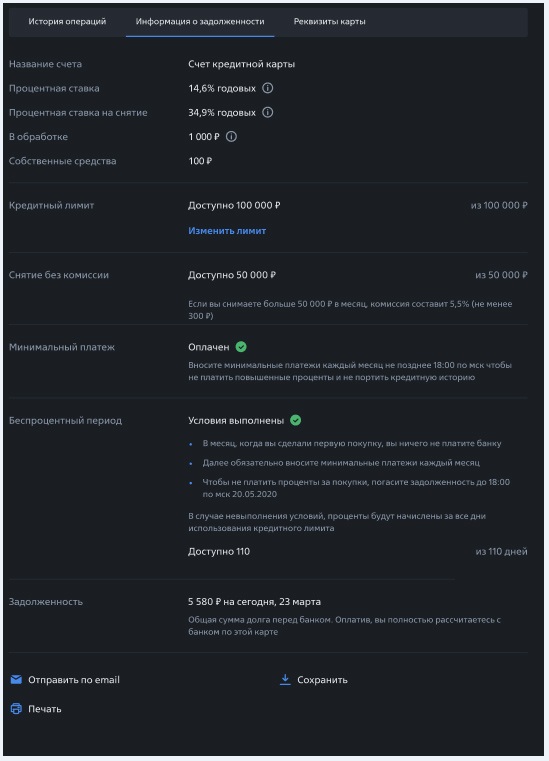Open info icon next to 34,9% годовых
The height and width of the screenshot is (761, 549).
(x=267, y=112)
